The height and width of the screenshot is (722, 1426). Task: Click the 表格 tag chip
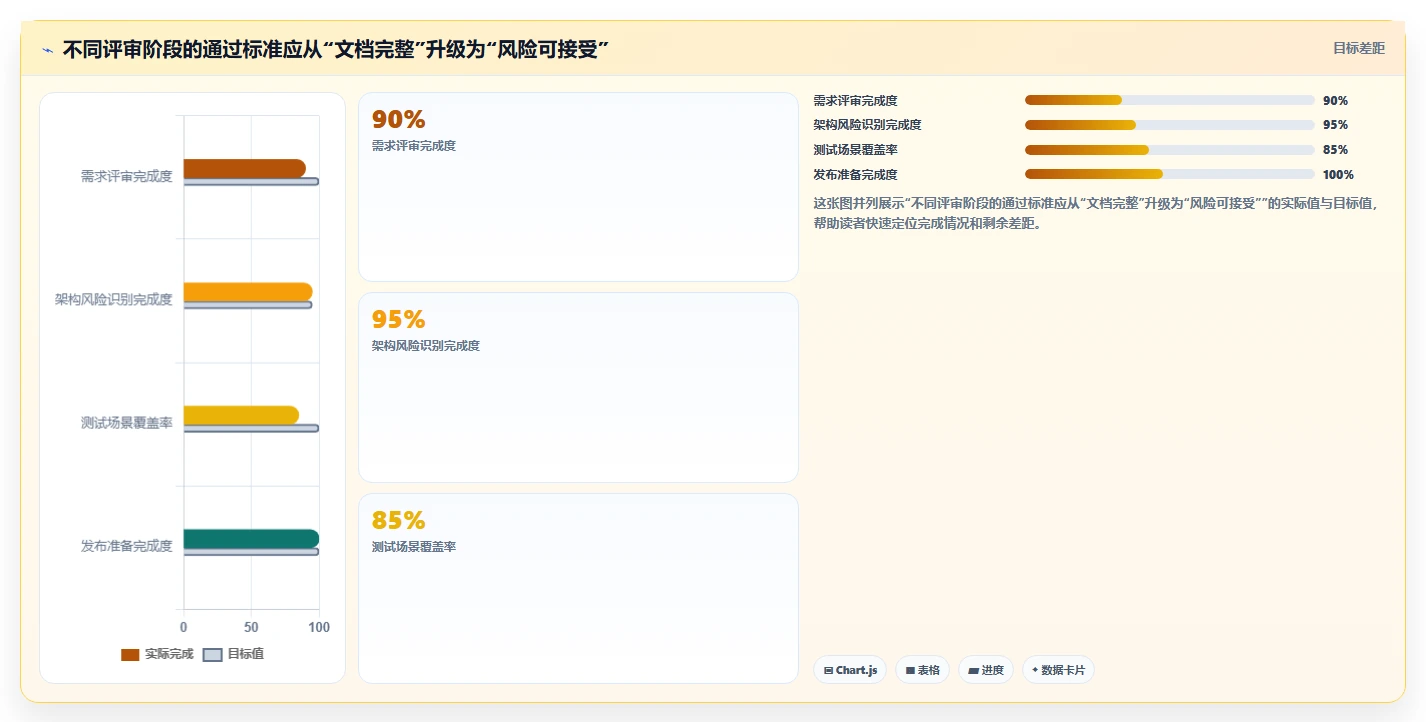922,670
